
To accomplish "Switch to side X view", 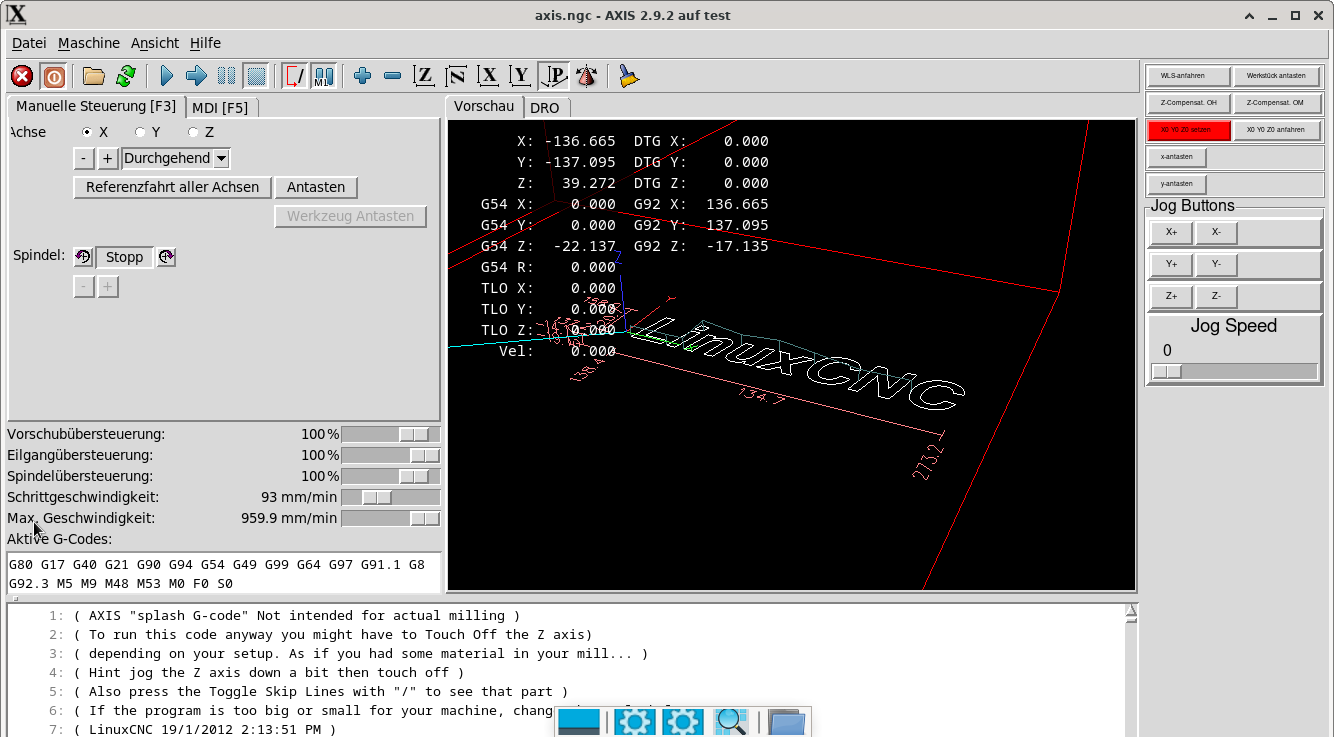I will pos(488,76).
